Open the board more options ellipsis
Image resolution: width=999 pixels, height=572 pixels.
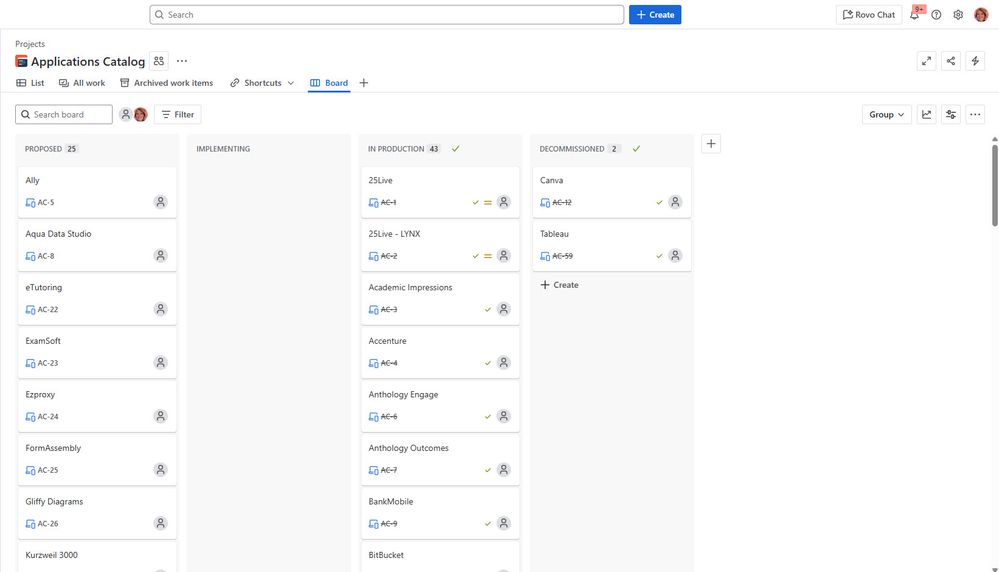tap(975, 115)
